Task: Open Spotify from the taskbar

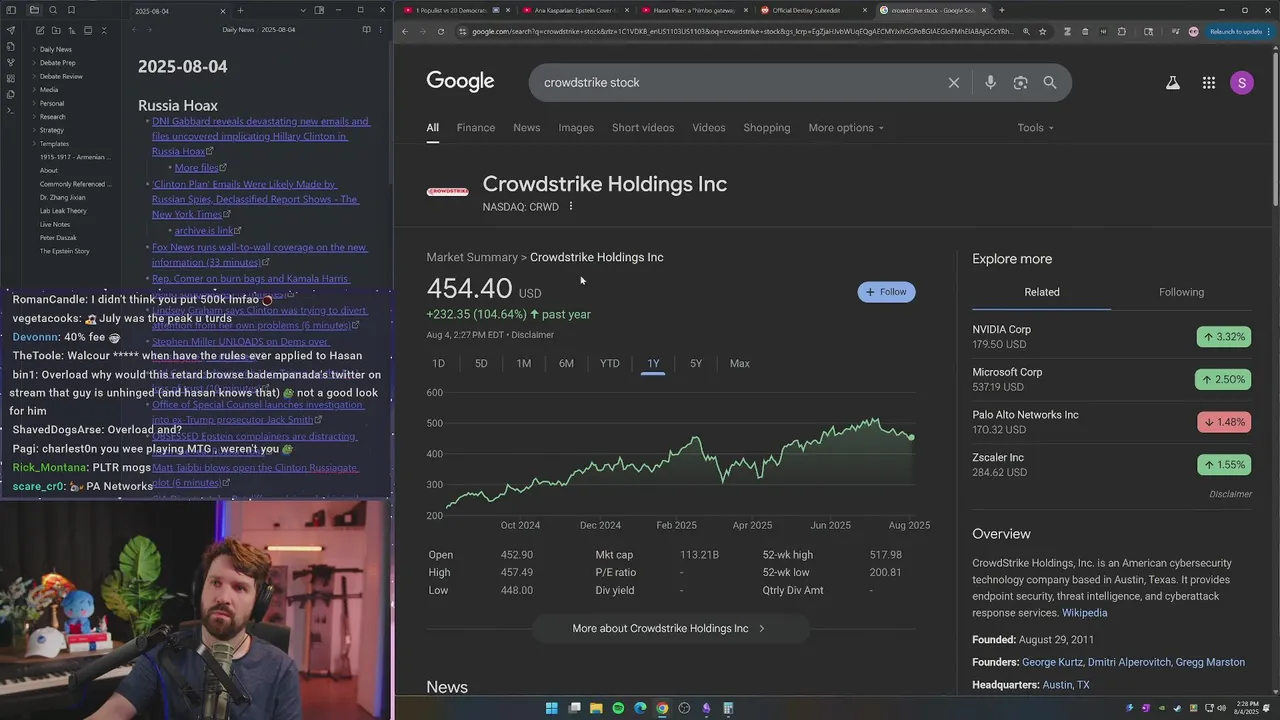Action: 618,708
